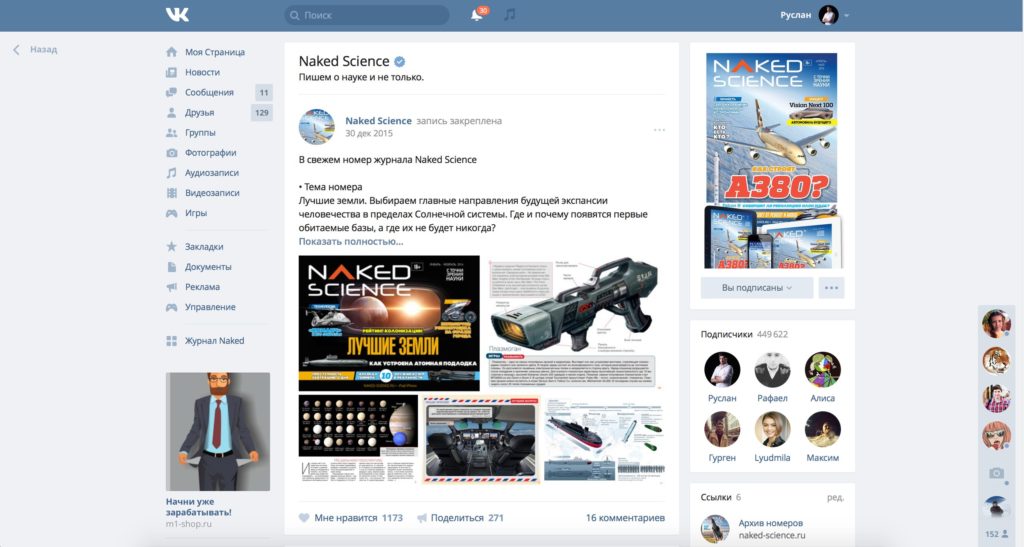Open subscriber Алиса's avatar
Image resolution: width=1024 pixels, height=547 pixels.
[x=822, y=369]
